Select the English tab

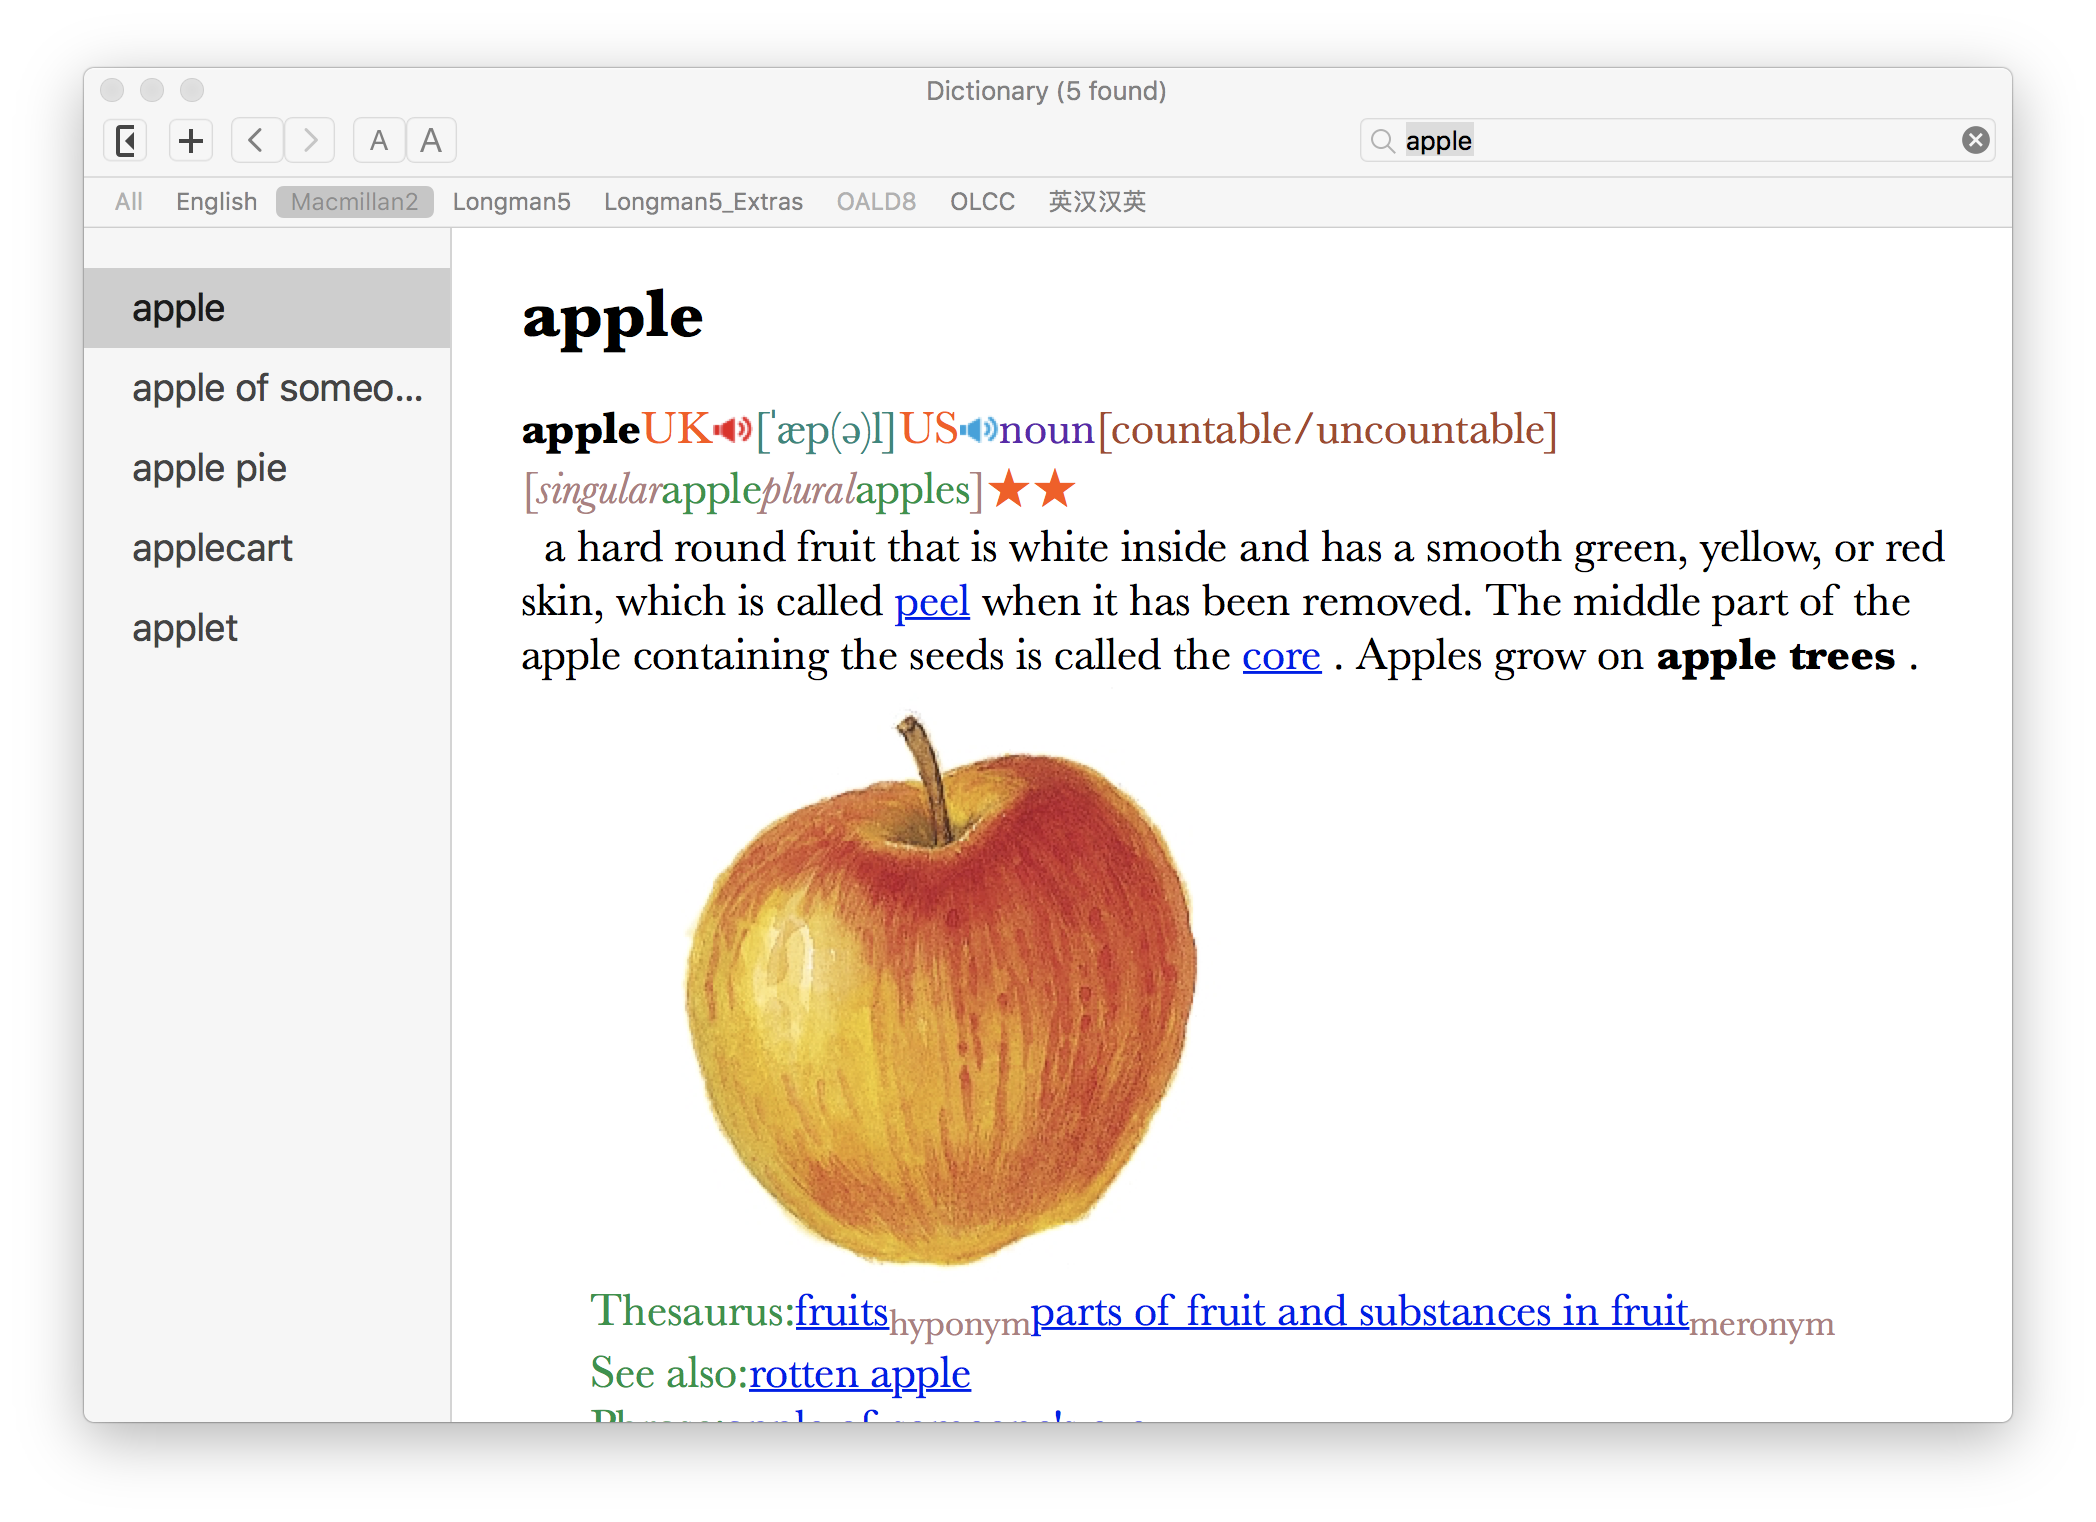point(216,202)
